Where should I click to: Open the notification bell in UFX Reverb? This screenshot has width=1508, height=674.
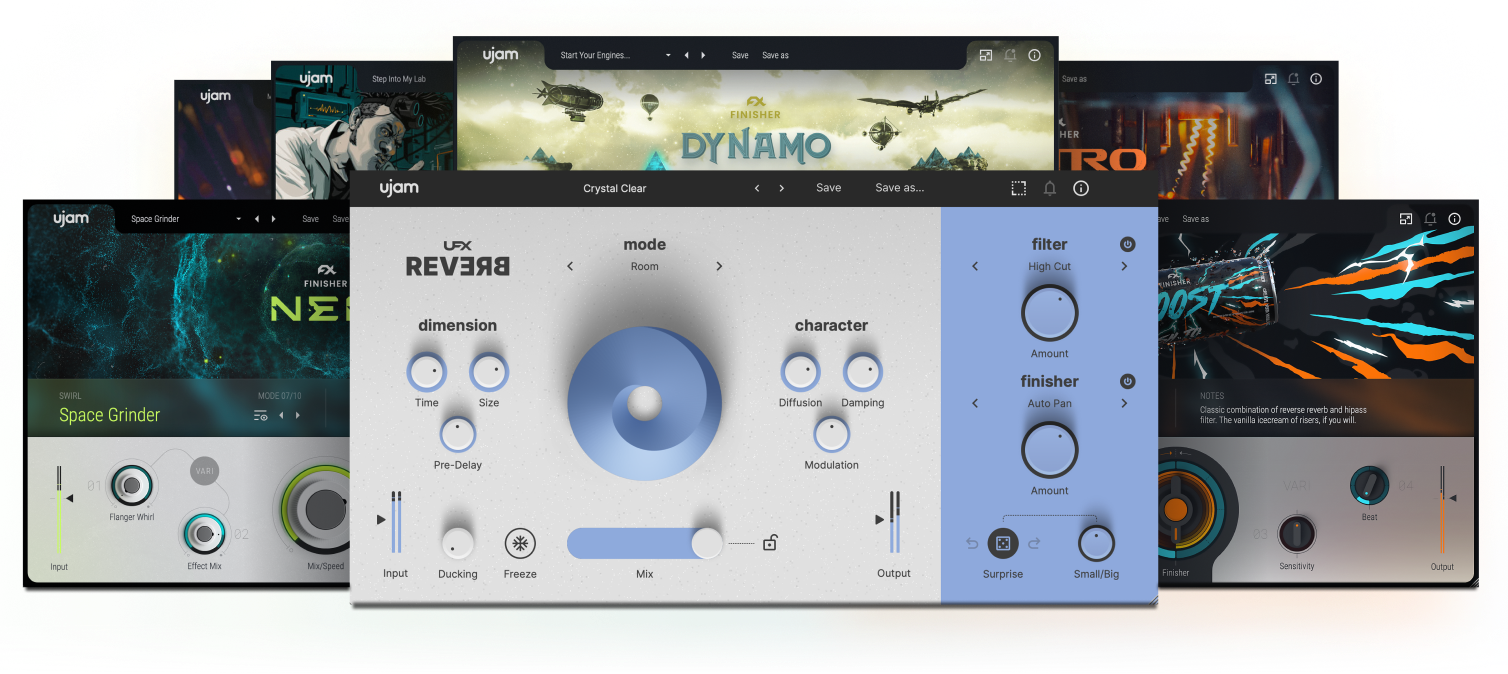1050,188
